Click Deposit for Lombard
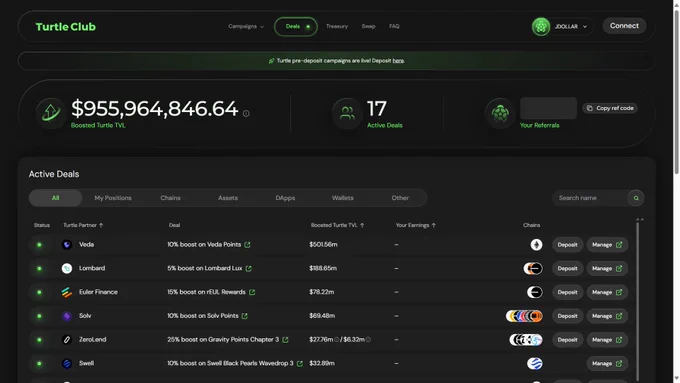 (567, 268)
